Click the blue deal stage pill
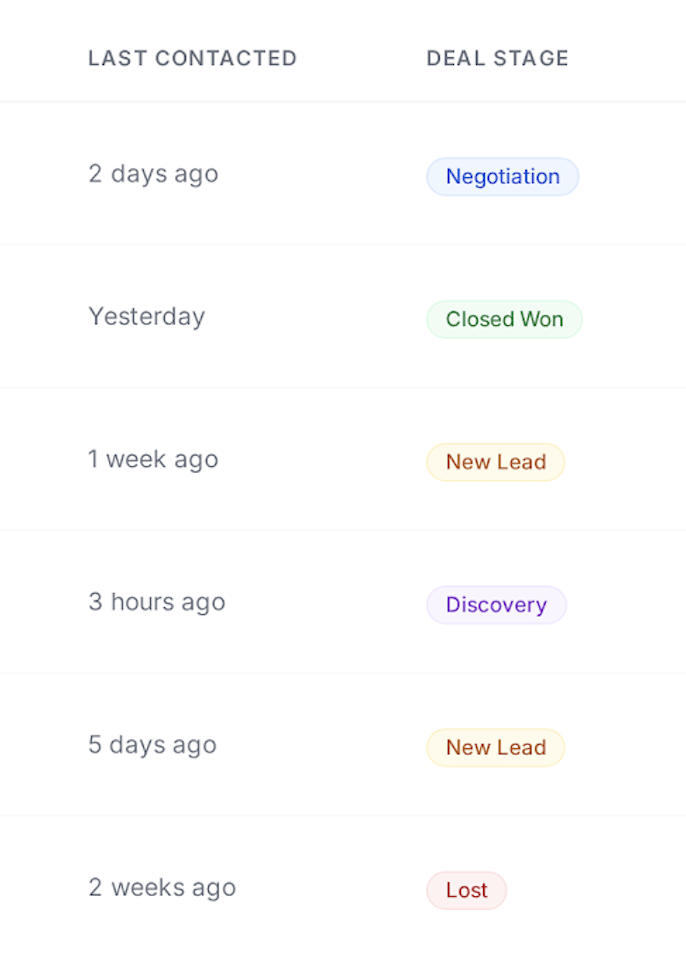This screenshot has width=686, height=960. (x=502, y=177)
